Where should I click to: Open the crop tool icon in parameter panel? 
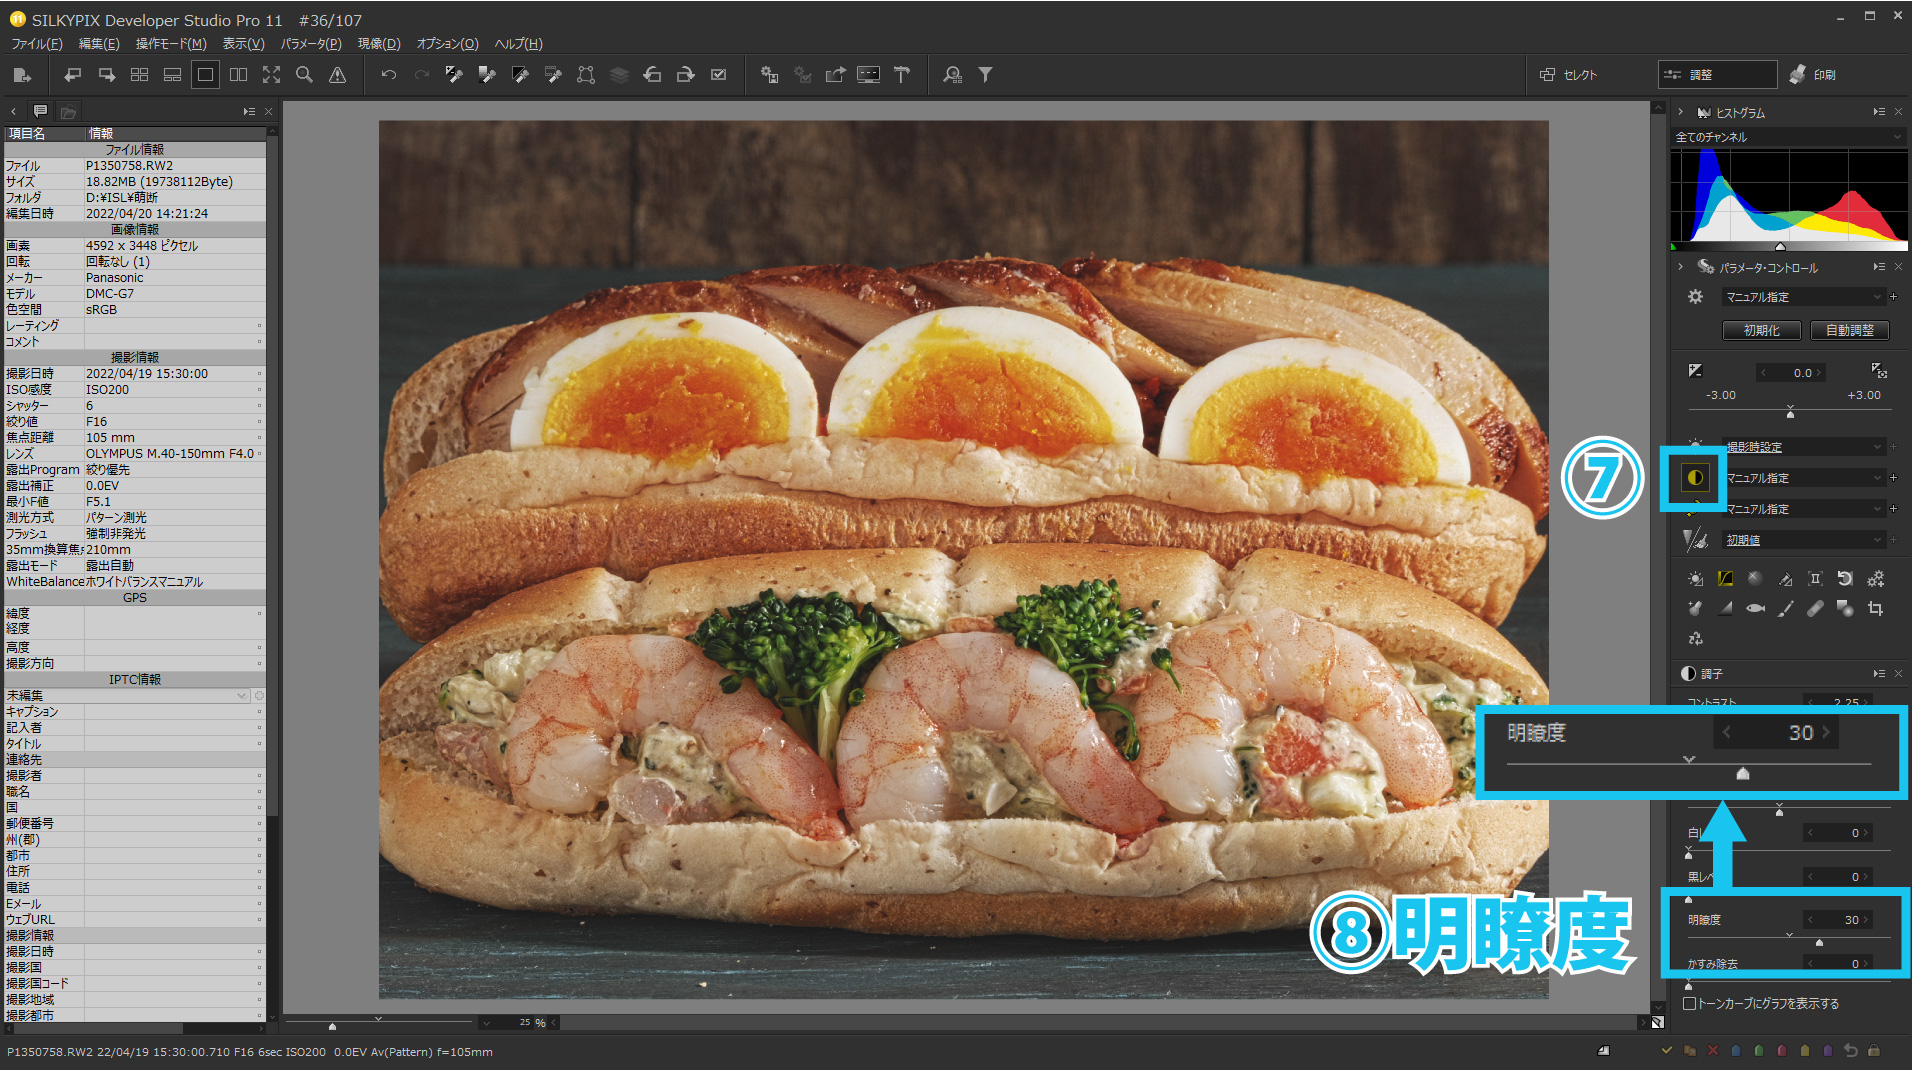point(1875,608)
